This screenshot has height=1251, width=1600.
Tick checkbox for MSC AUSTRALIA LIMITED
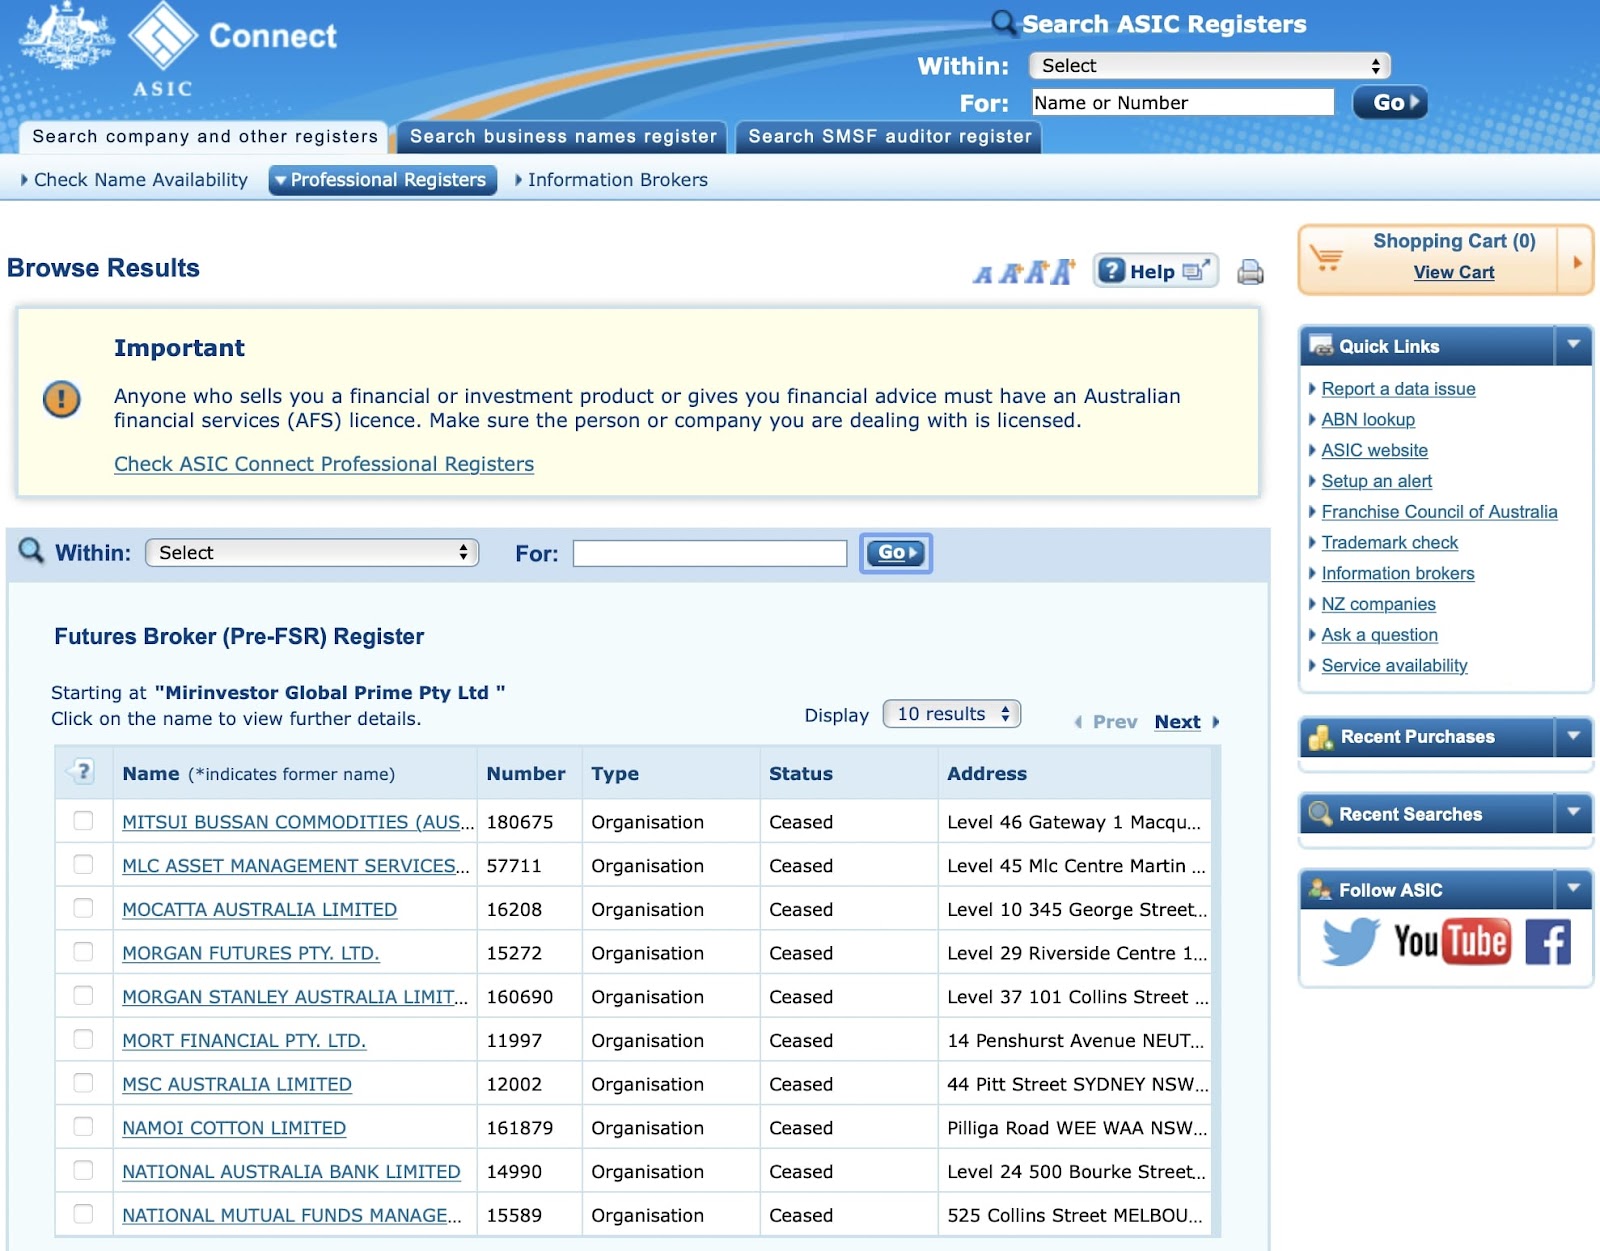83,1083
